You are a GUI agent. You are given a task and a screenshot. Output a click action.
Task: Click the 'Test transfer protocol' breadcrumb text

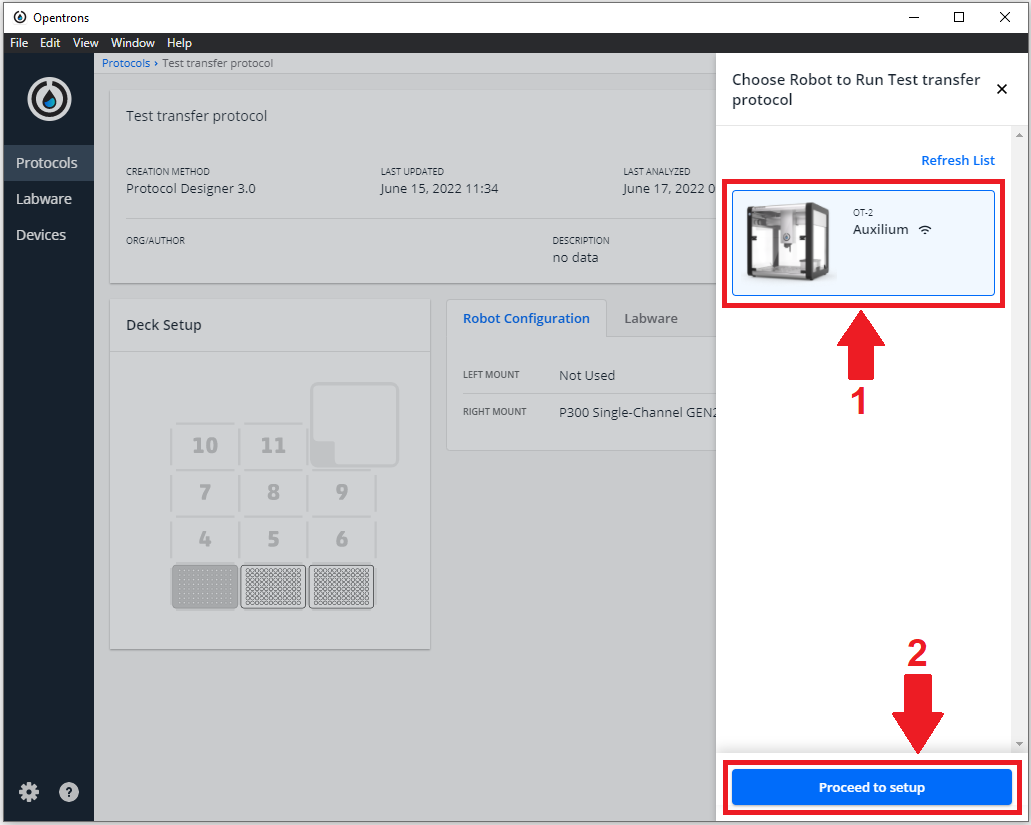218,63
